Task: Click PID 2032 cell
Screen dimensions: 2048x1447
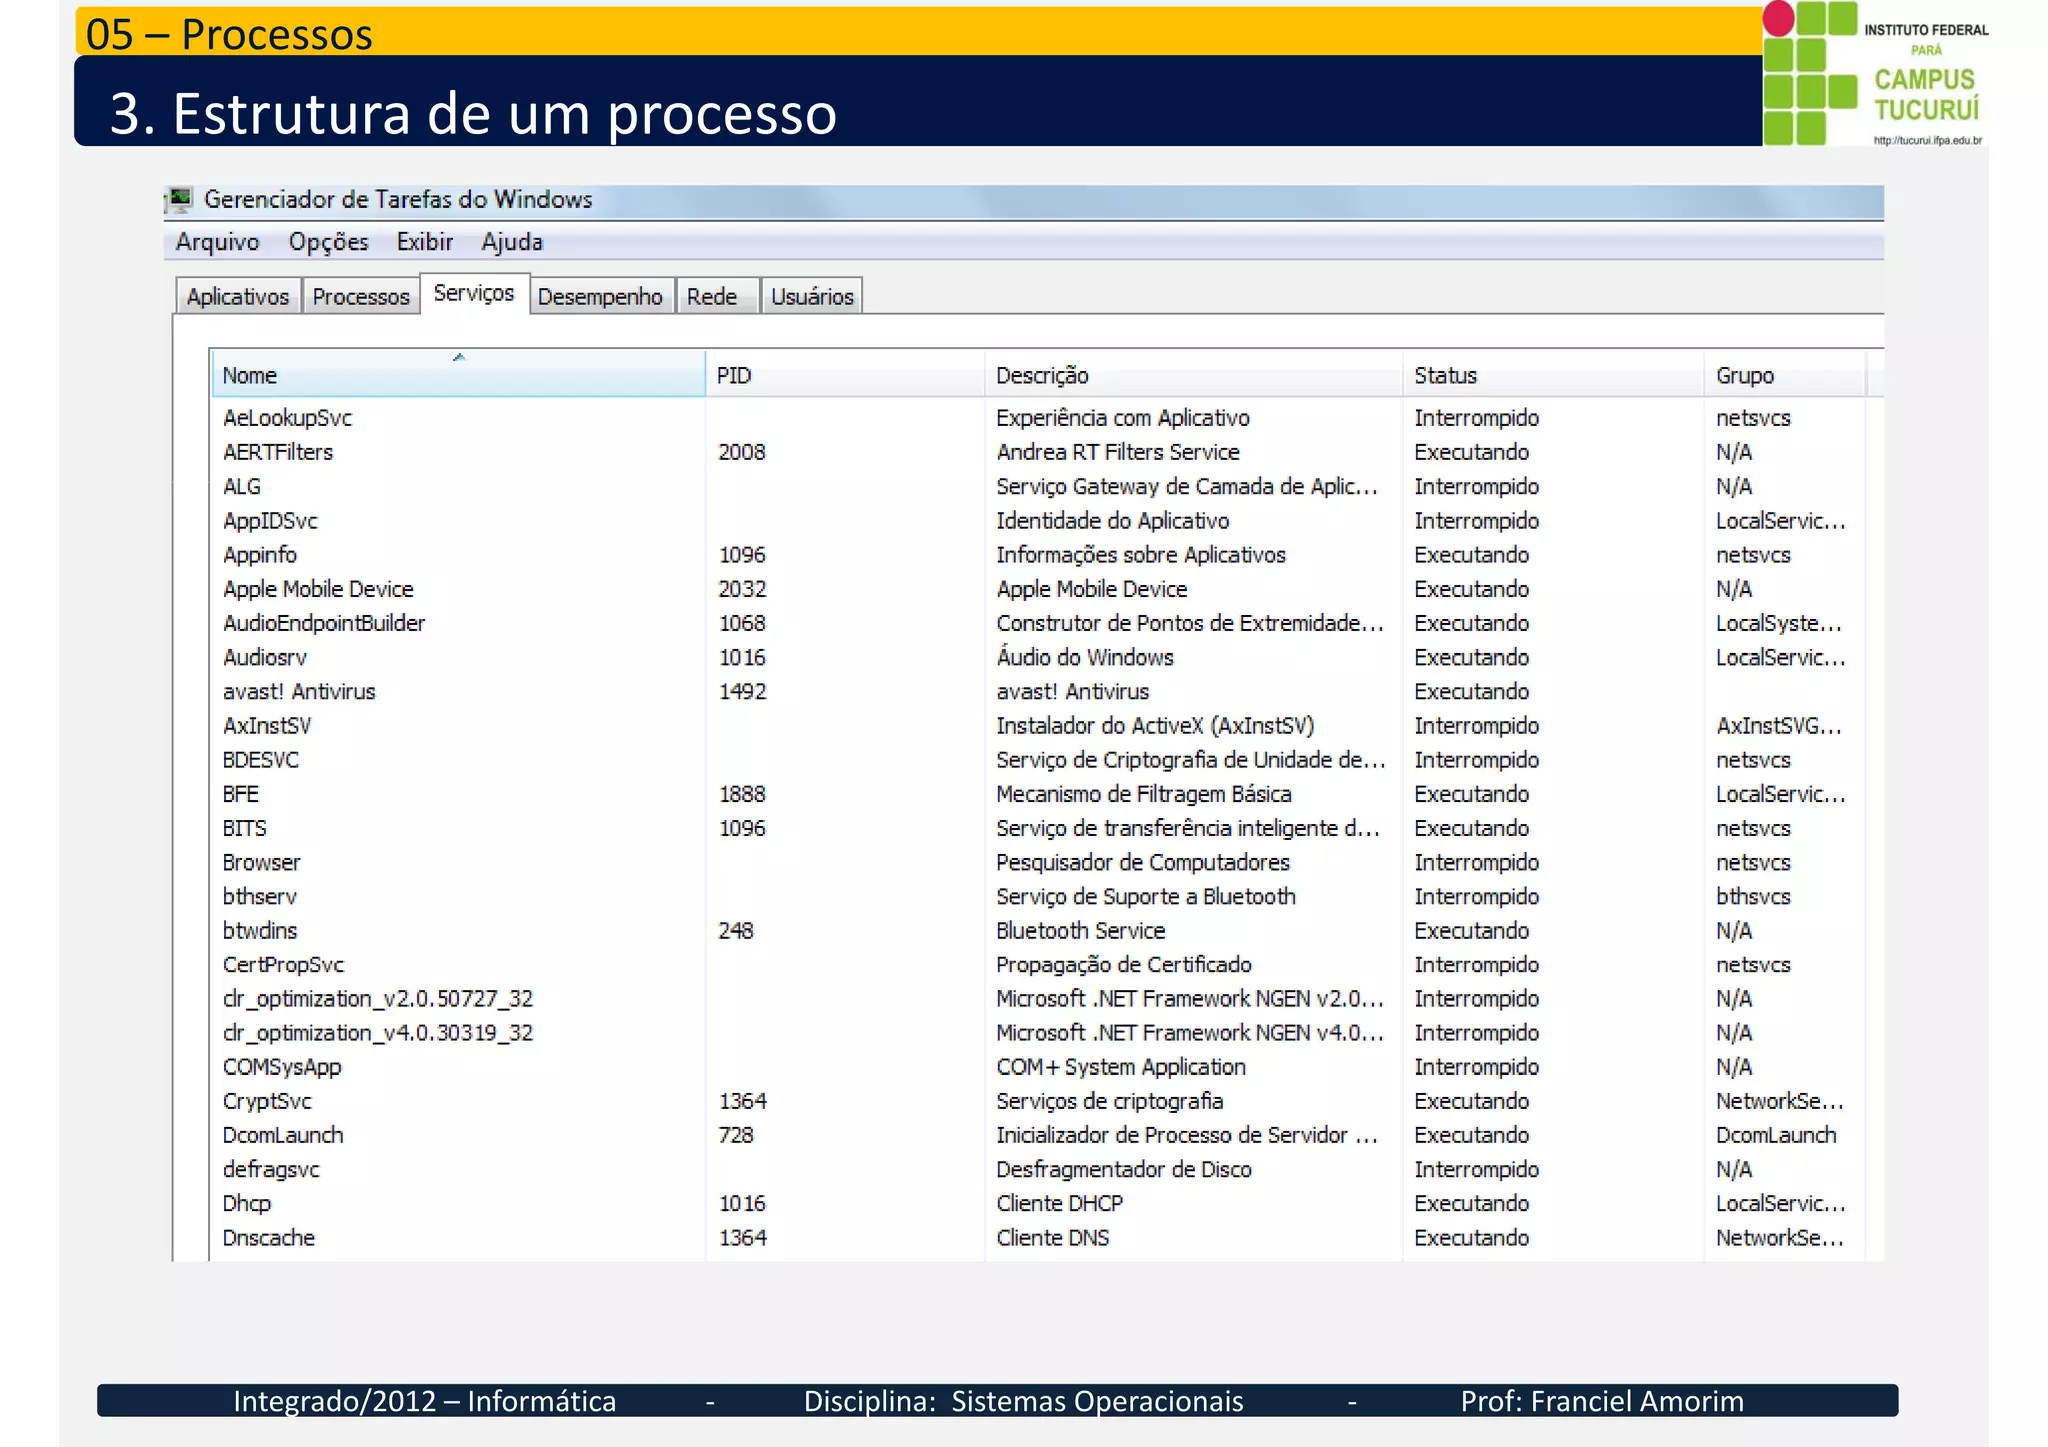Action: [x=742, y=589]
